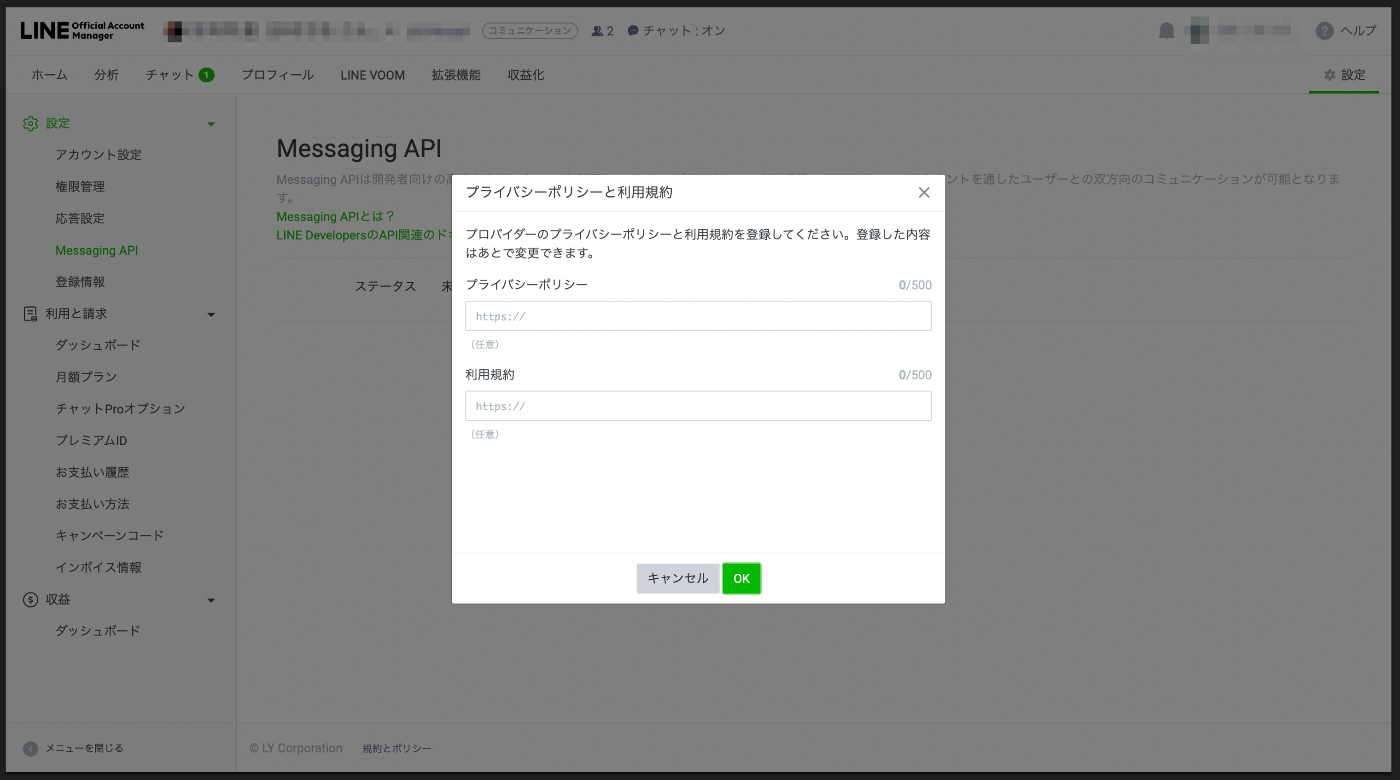The height and width of the screenshot is (780, 1400).
Task: Select チャットProオプション in sidebar
Action: [120, 409]
